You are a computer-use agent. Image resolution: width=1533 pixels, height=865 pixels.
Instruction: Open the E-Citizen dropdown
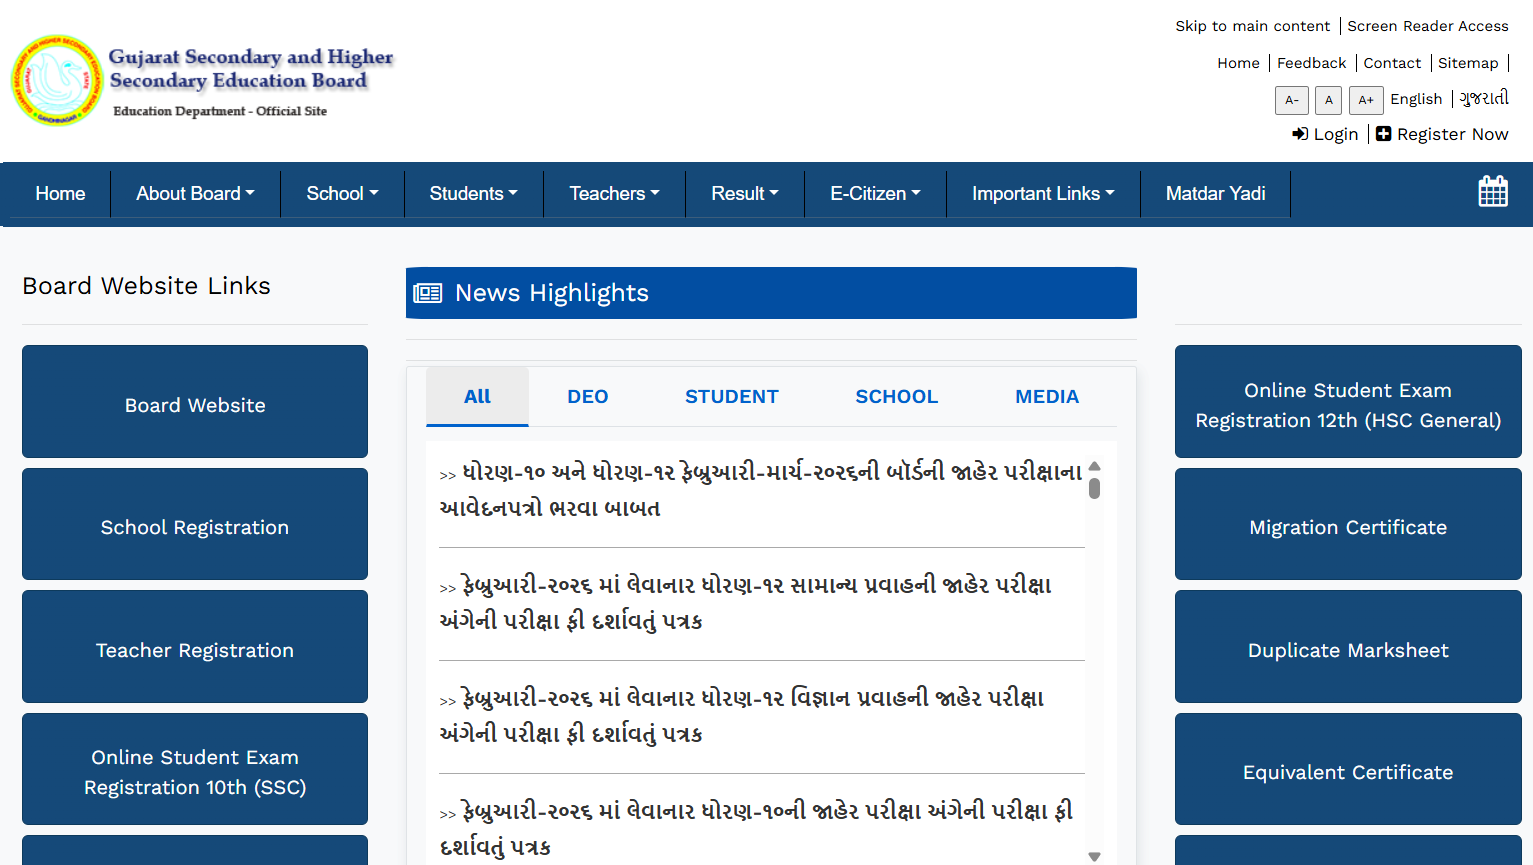(874, 193)
